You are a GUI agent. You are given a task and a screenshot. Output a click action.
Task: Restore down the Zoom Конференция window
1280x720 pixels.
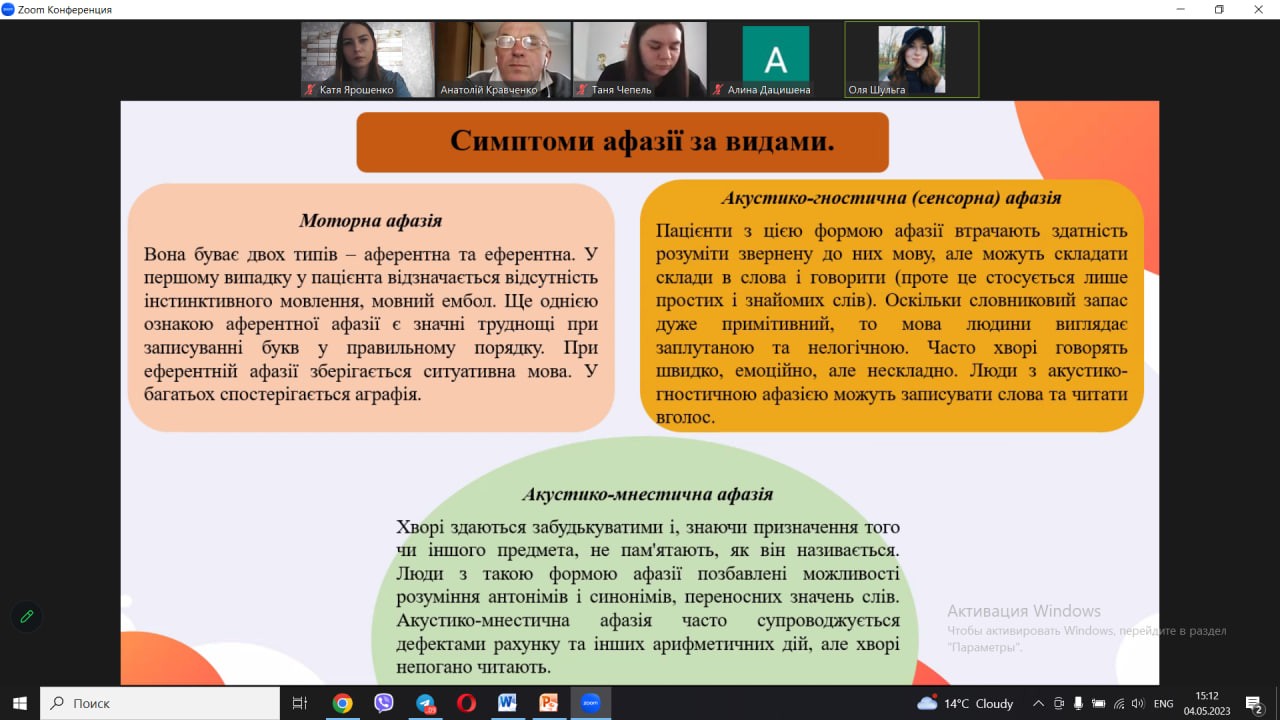pyautogui.click(x=1219, y=9)
